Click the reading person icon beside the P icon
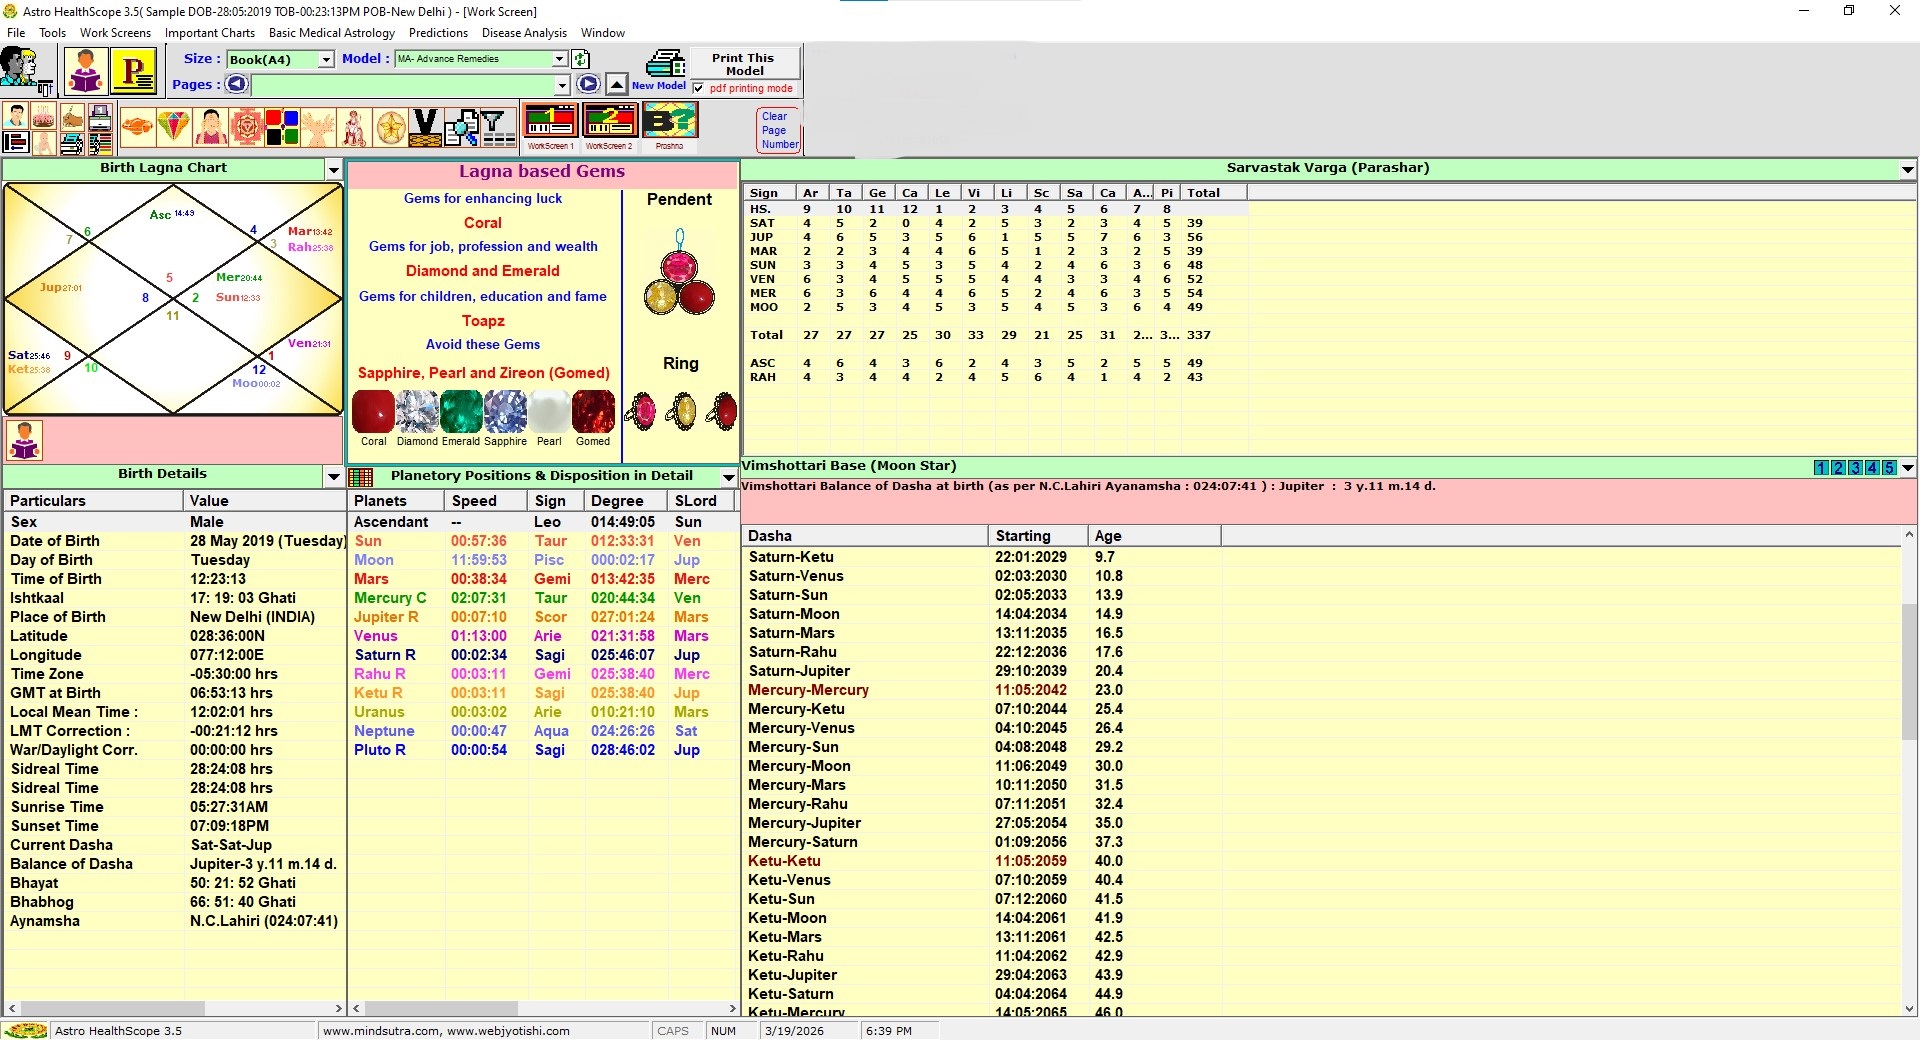Image resolution: width=1920 pixels, height=1040 pixels. tap(86, 71)
